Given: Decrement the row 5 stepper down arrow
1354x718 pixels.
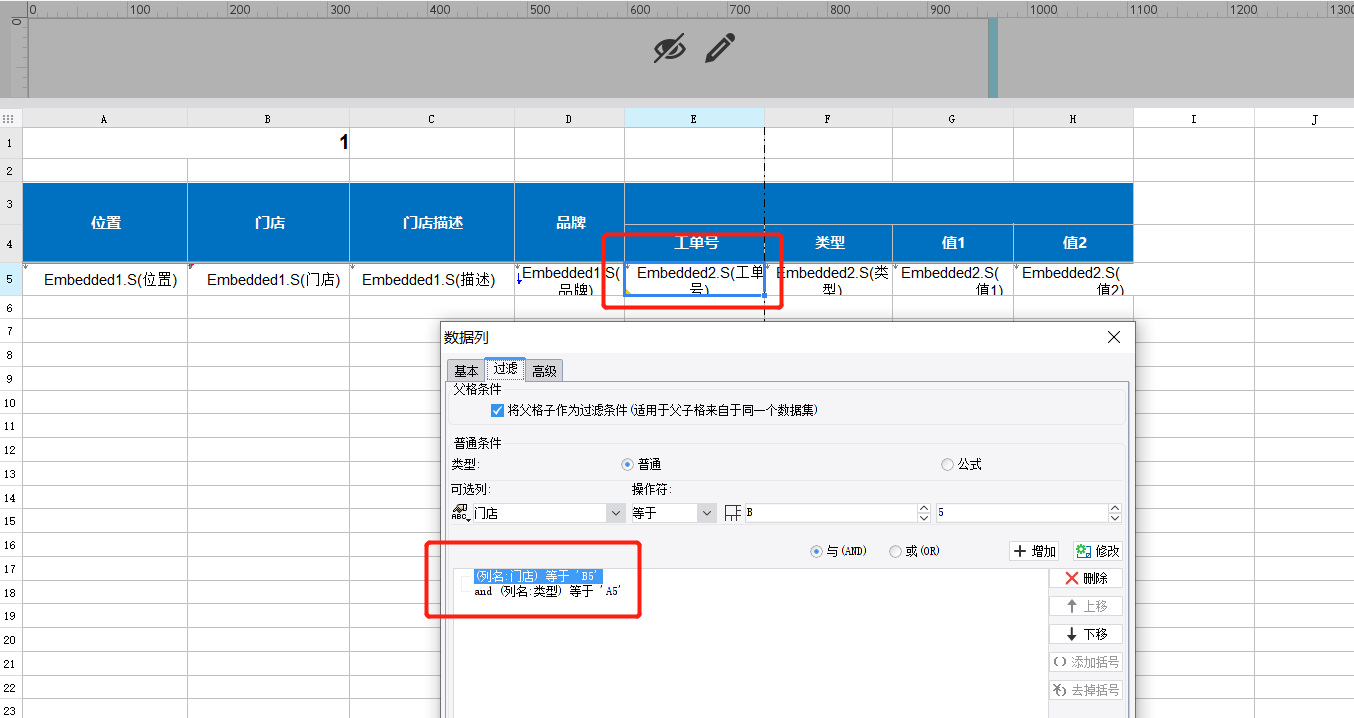Looking at the screenshot, I should (x=1115, y=518).
